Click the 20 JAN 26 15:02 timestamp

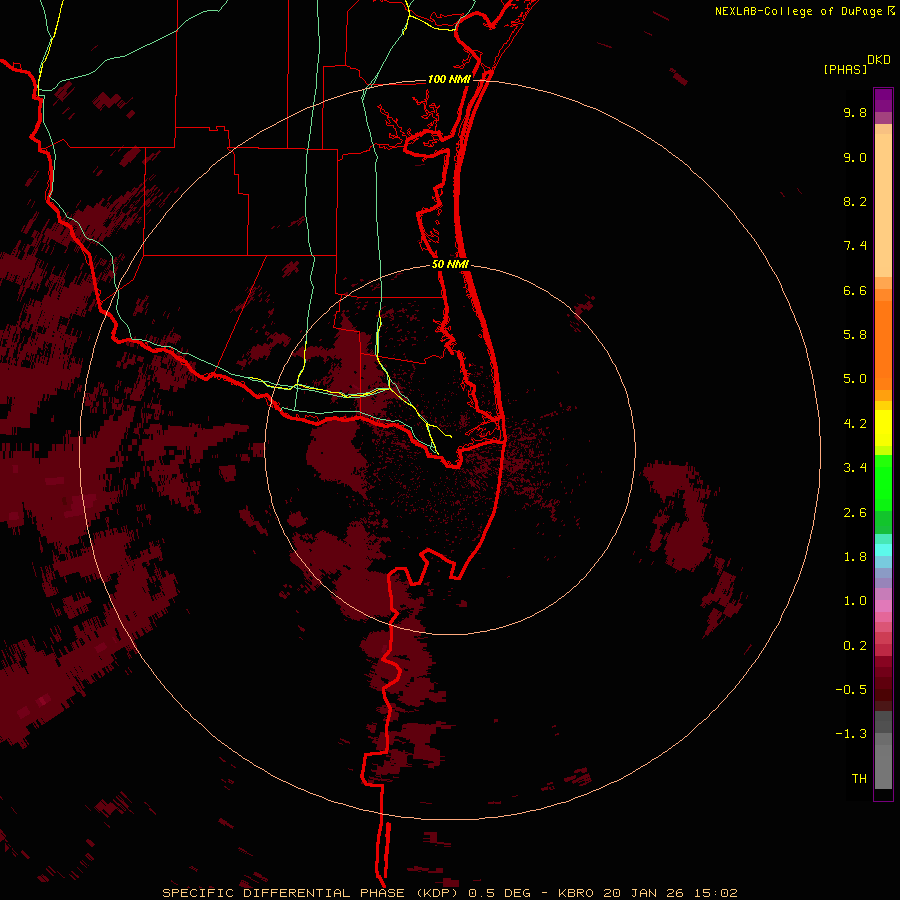[x=671, y=893]
